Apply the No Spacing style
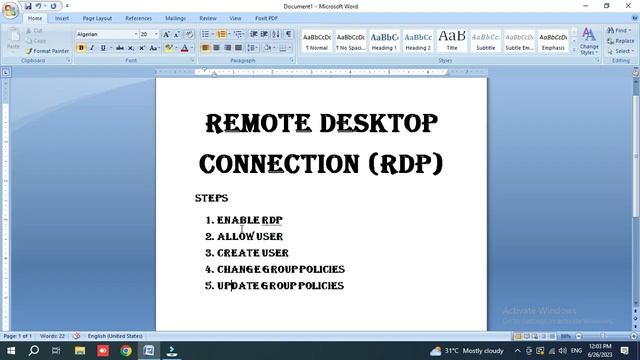Image resolution: width=640 pixels, height=360 pixels. pyautogui.click(x=351, y=41)
